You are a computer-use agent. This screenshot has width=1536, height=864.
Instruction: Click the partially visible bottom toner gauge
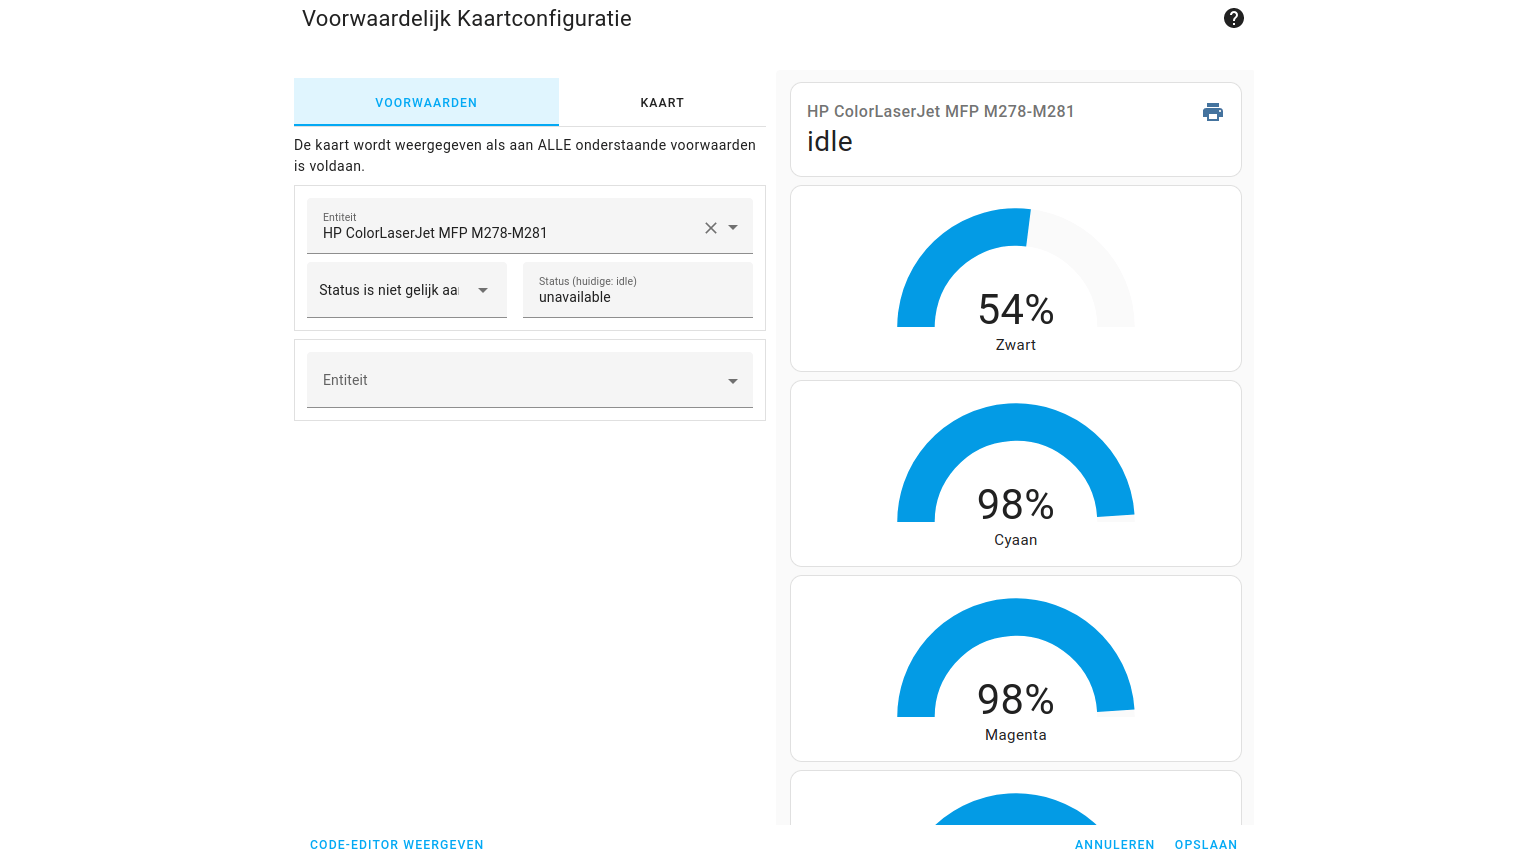pos(1016,805)
